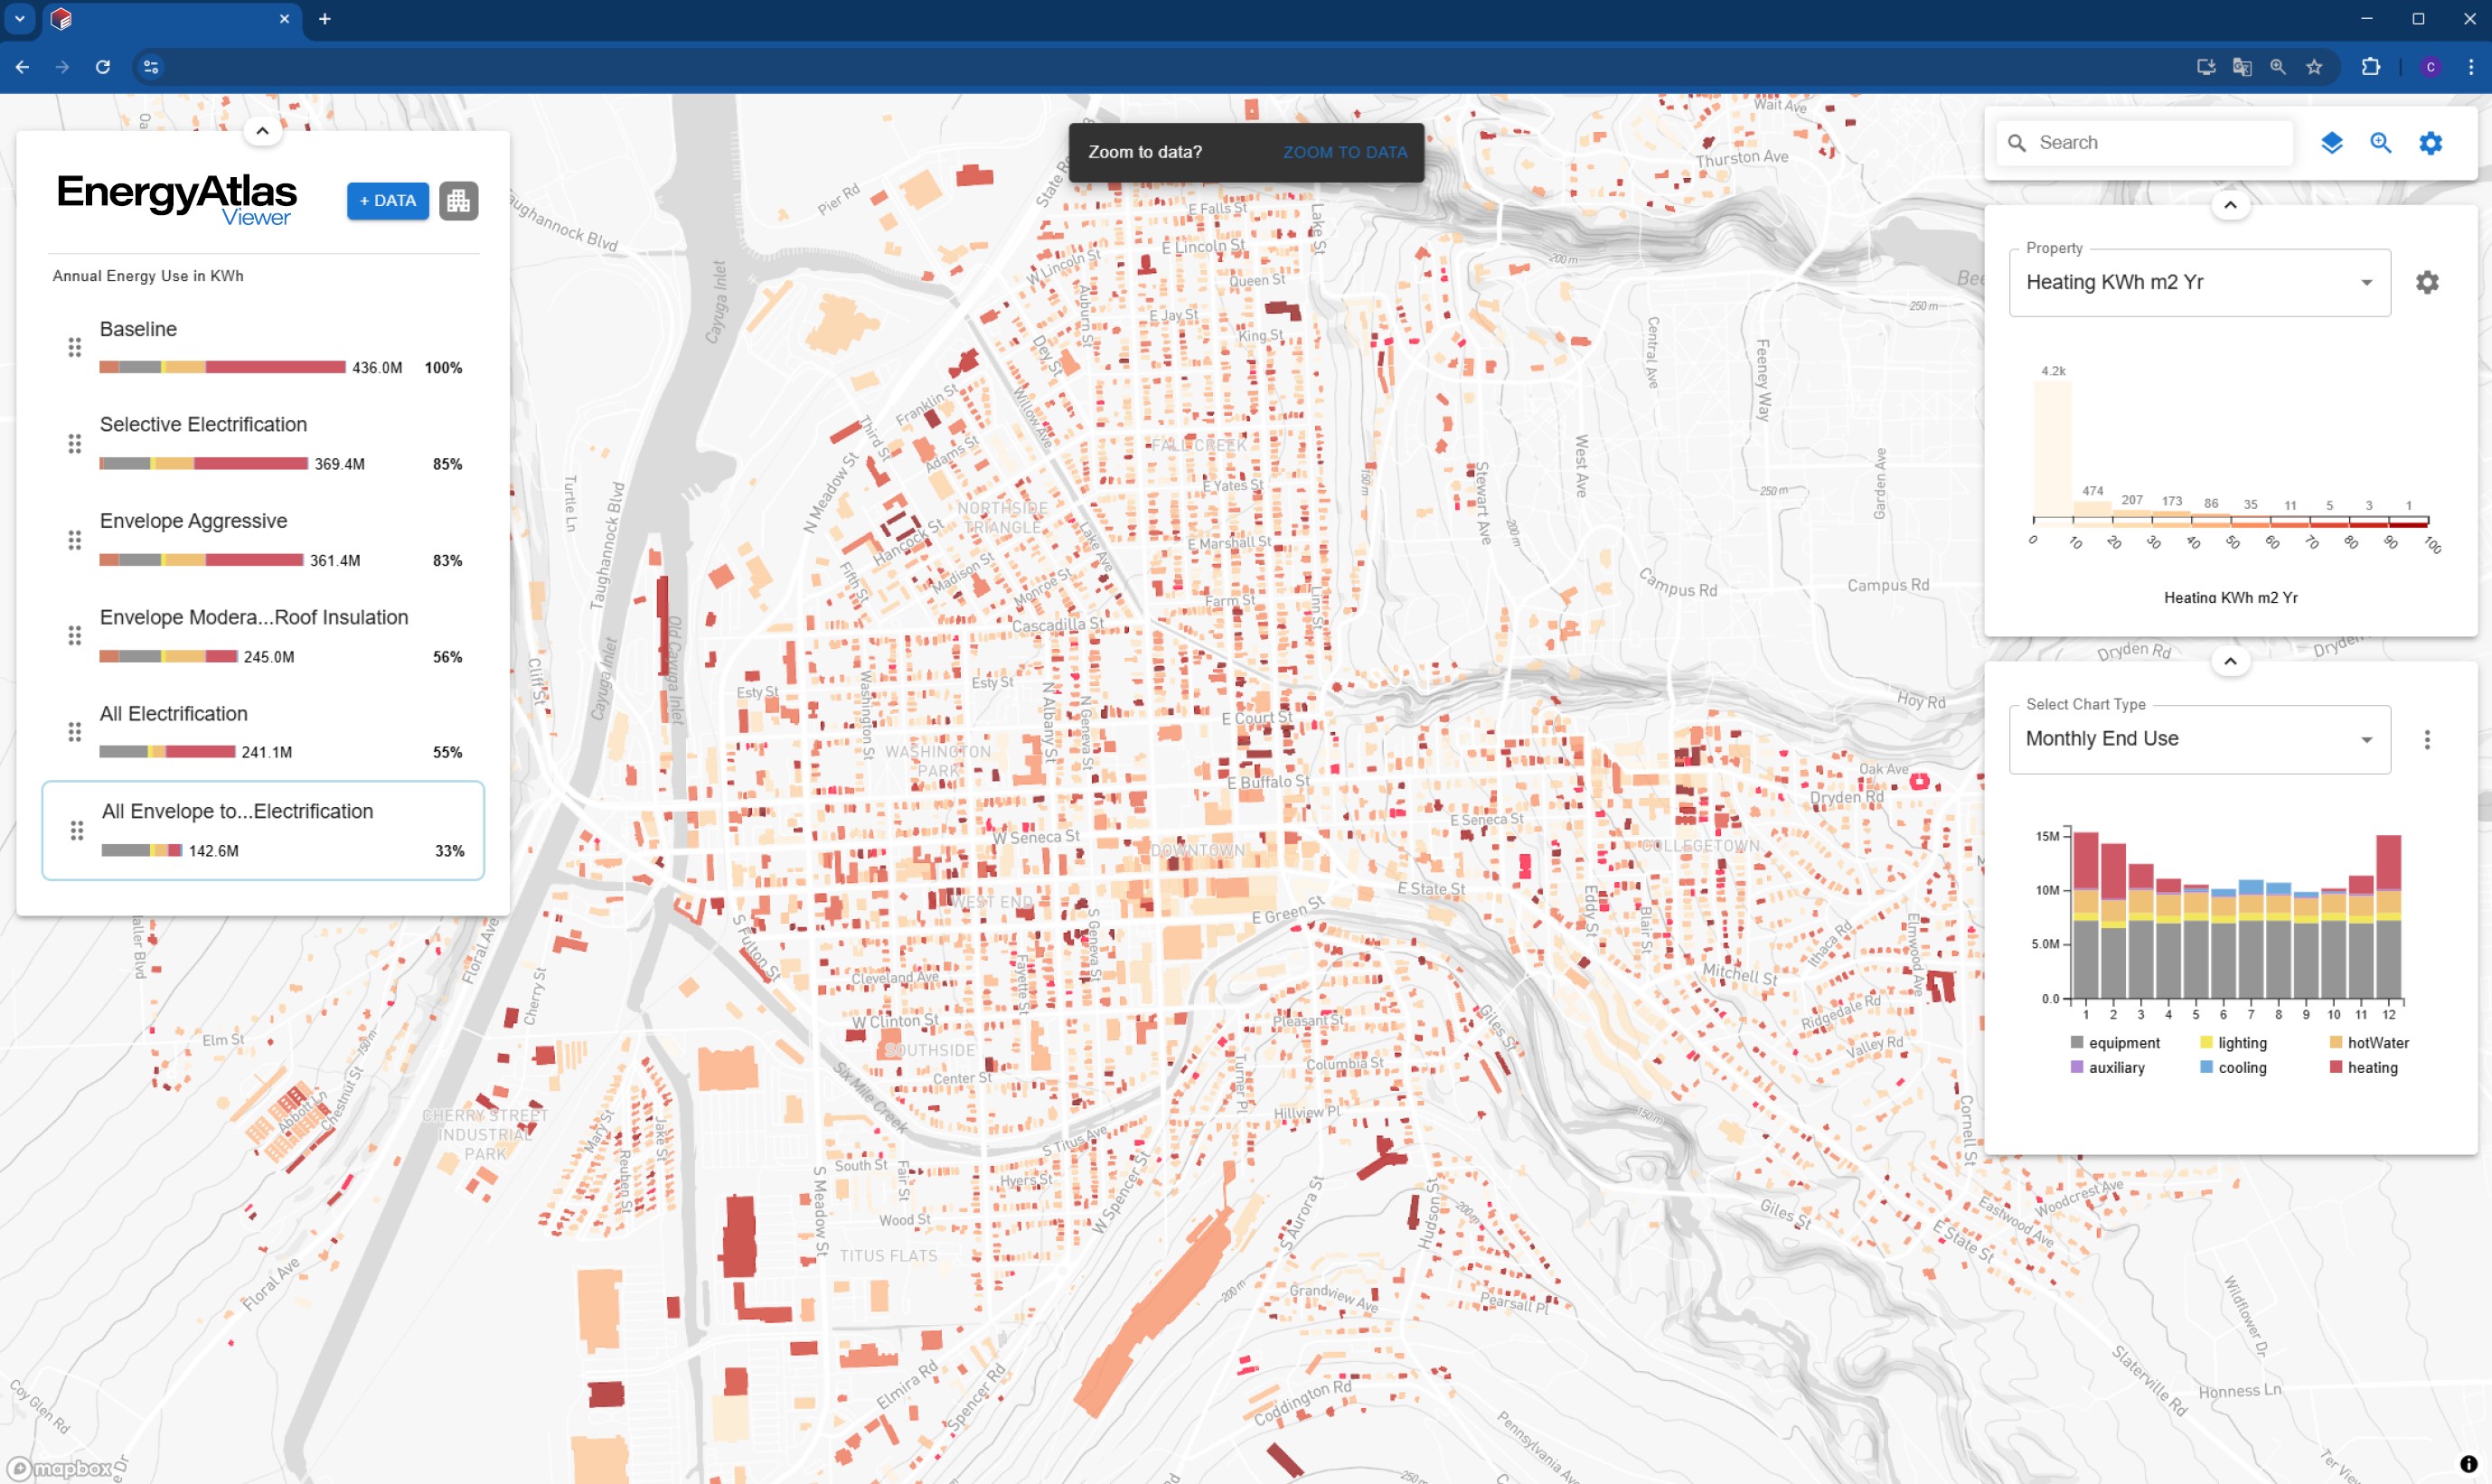Viewport: 2492px width, 1484px height.
Task: Open settings for the Heating KWh property
Action: [x=2428, y=282]
